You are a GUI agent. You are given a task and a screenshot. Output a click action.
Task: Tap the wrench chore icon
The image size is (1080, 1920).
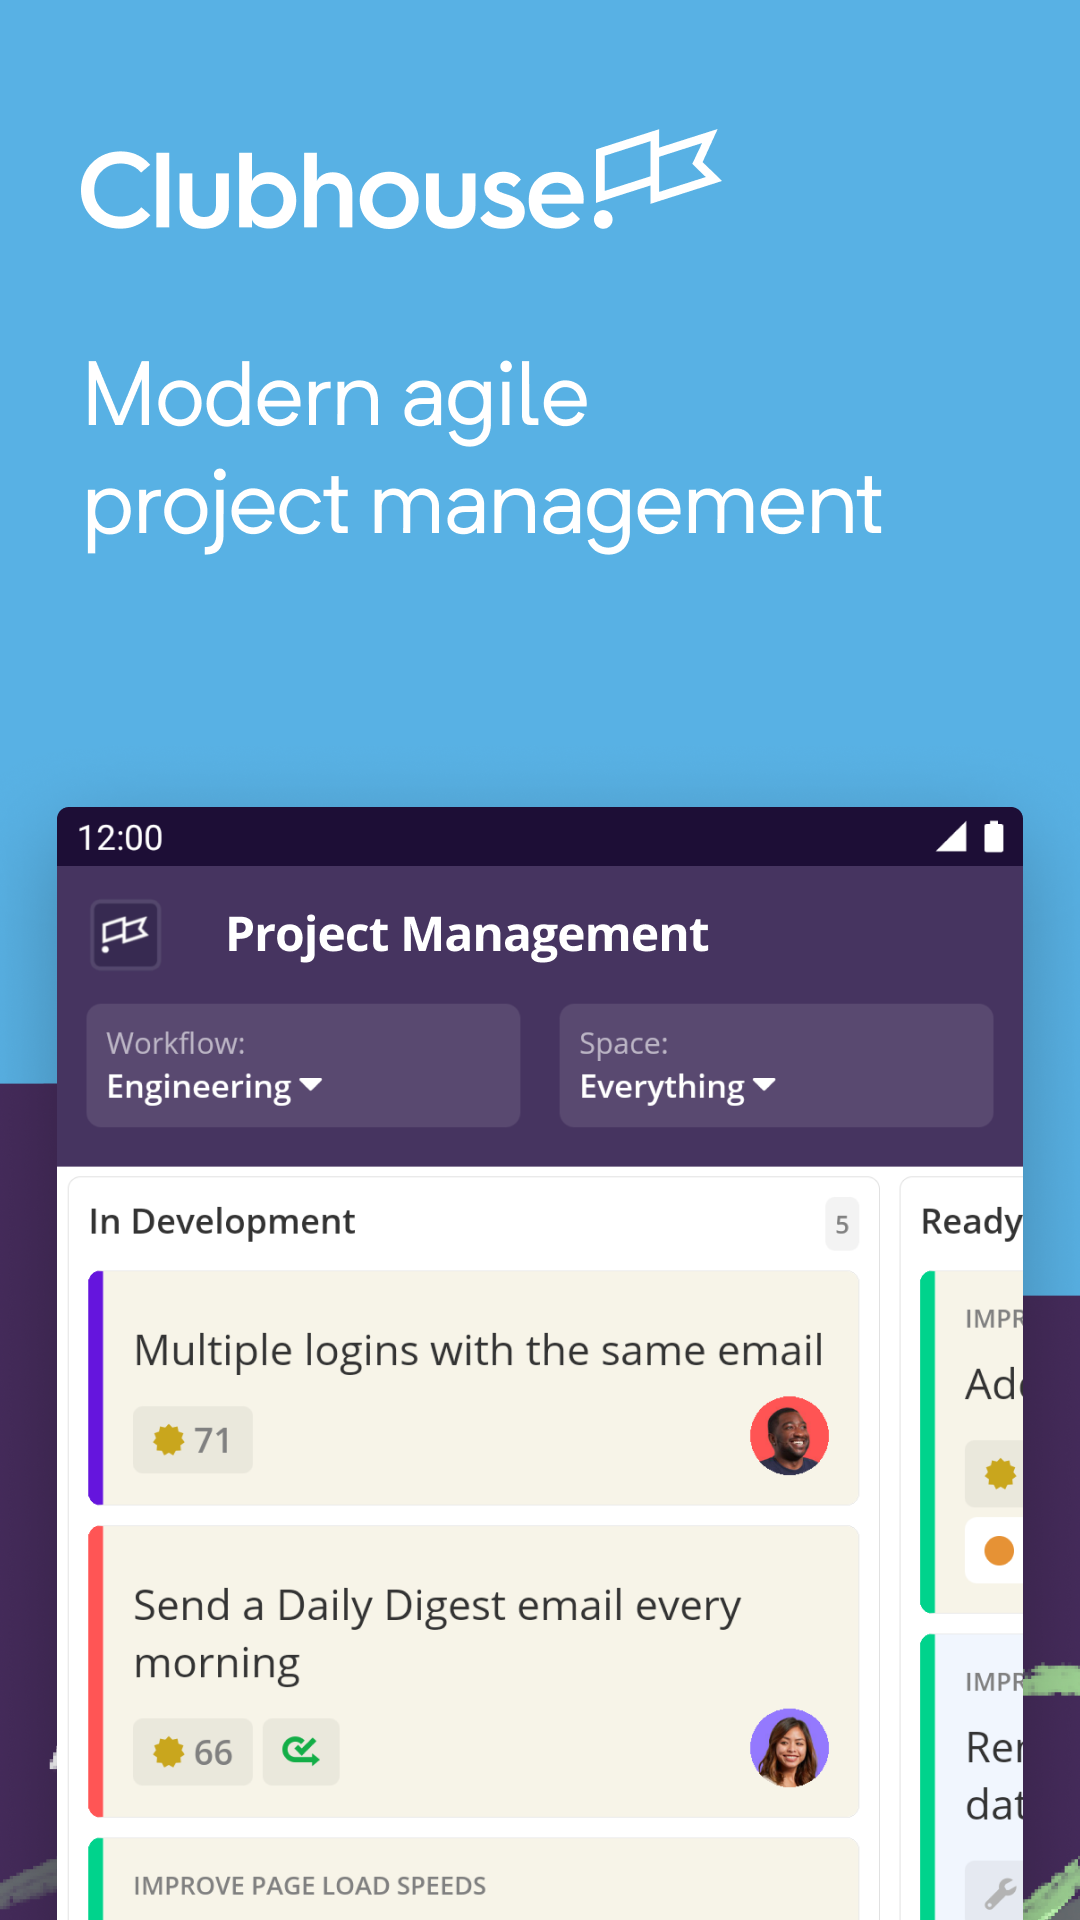pyautogui.click(x=999, y=1891)
